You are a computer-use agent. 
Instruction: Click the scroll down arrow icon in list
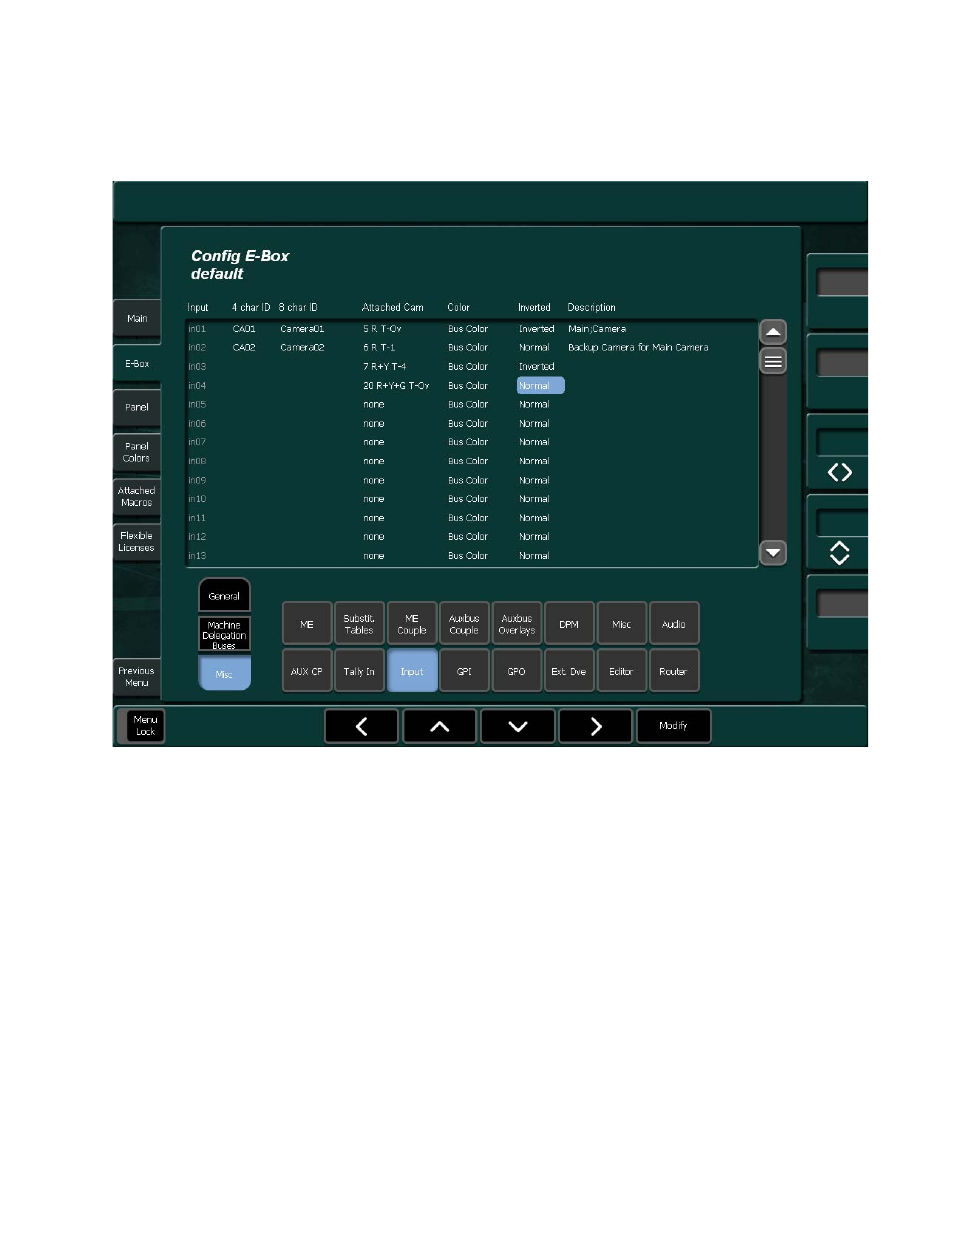click(773, 552)
